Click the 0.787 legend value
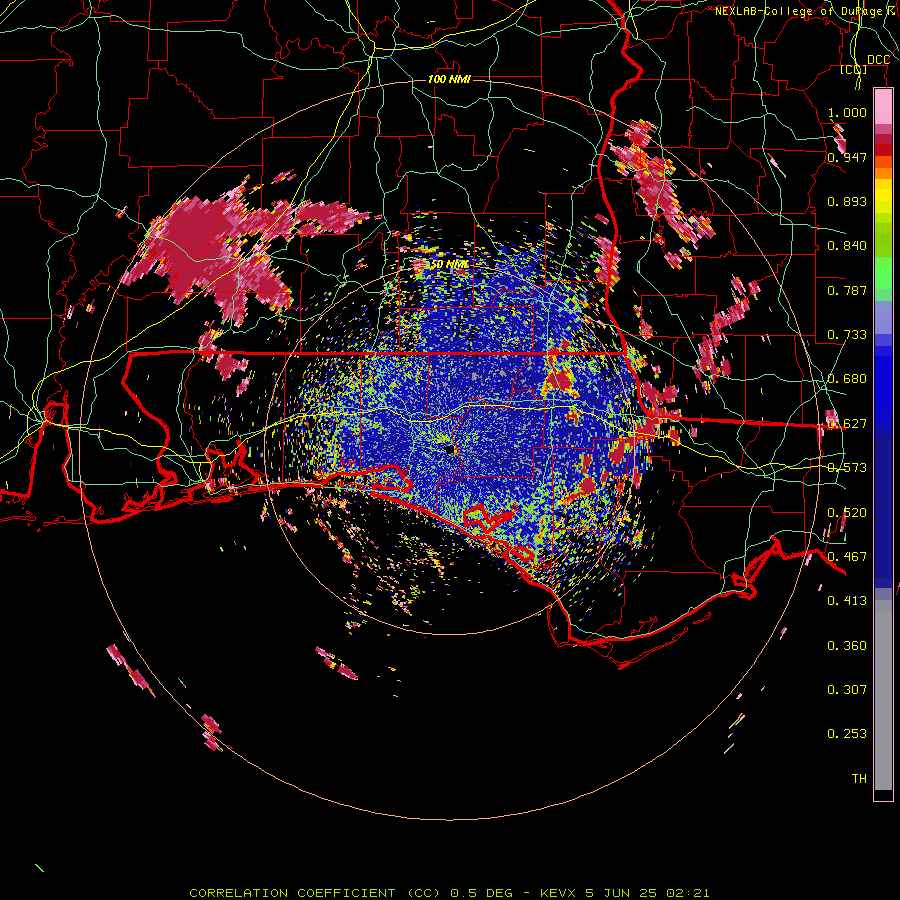This screenshot has height=900, width=900. tap(847, 290)
